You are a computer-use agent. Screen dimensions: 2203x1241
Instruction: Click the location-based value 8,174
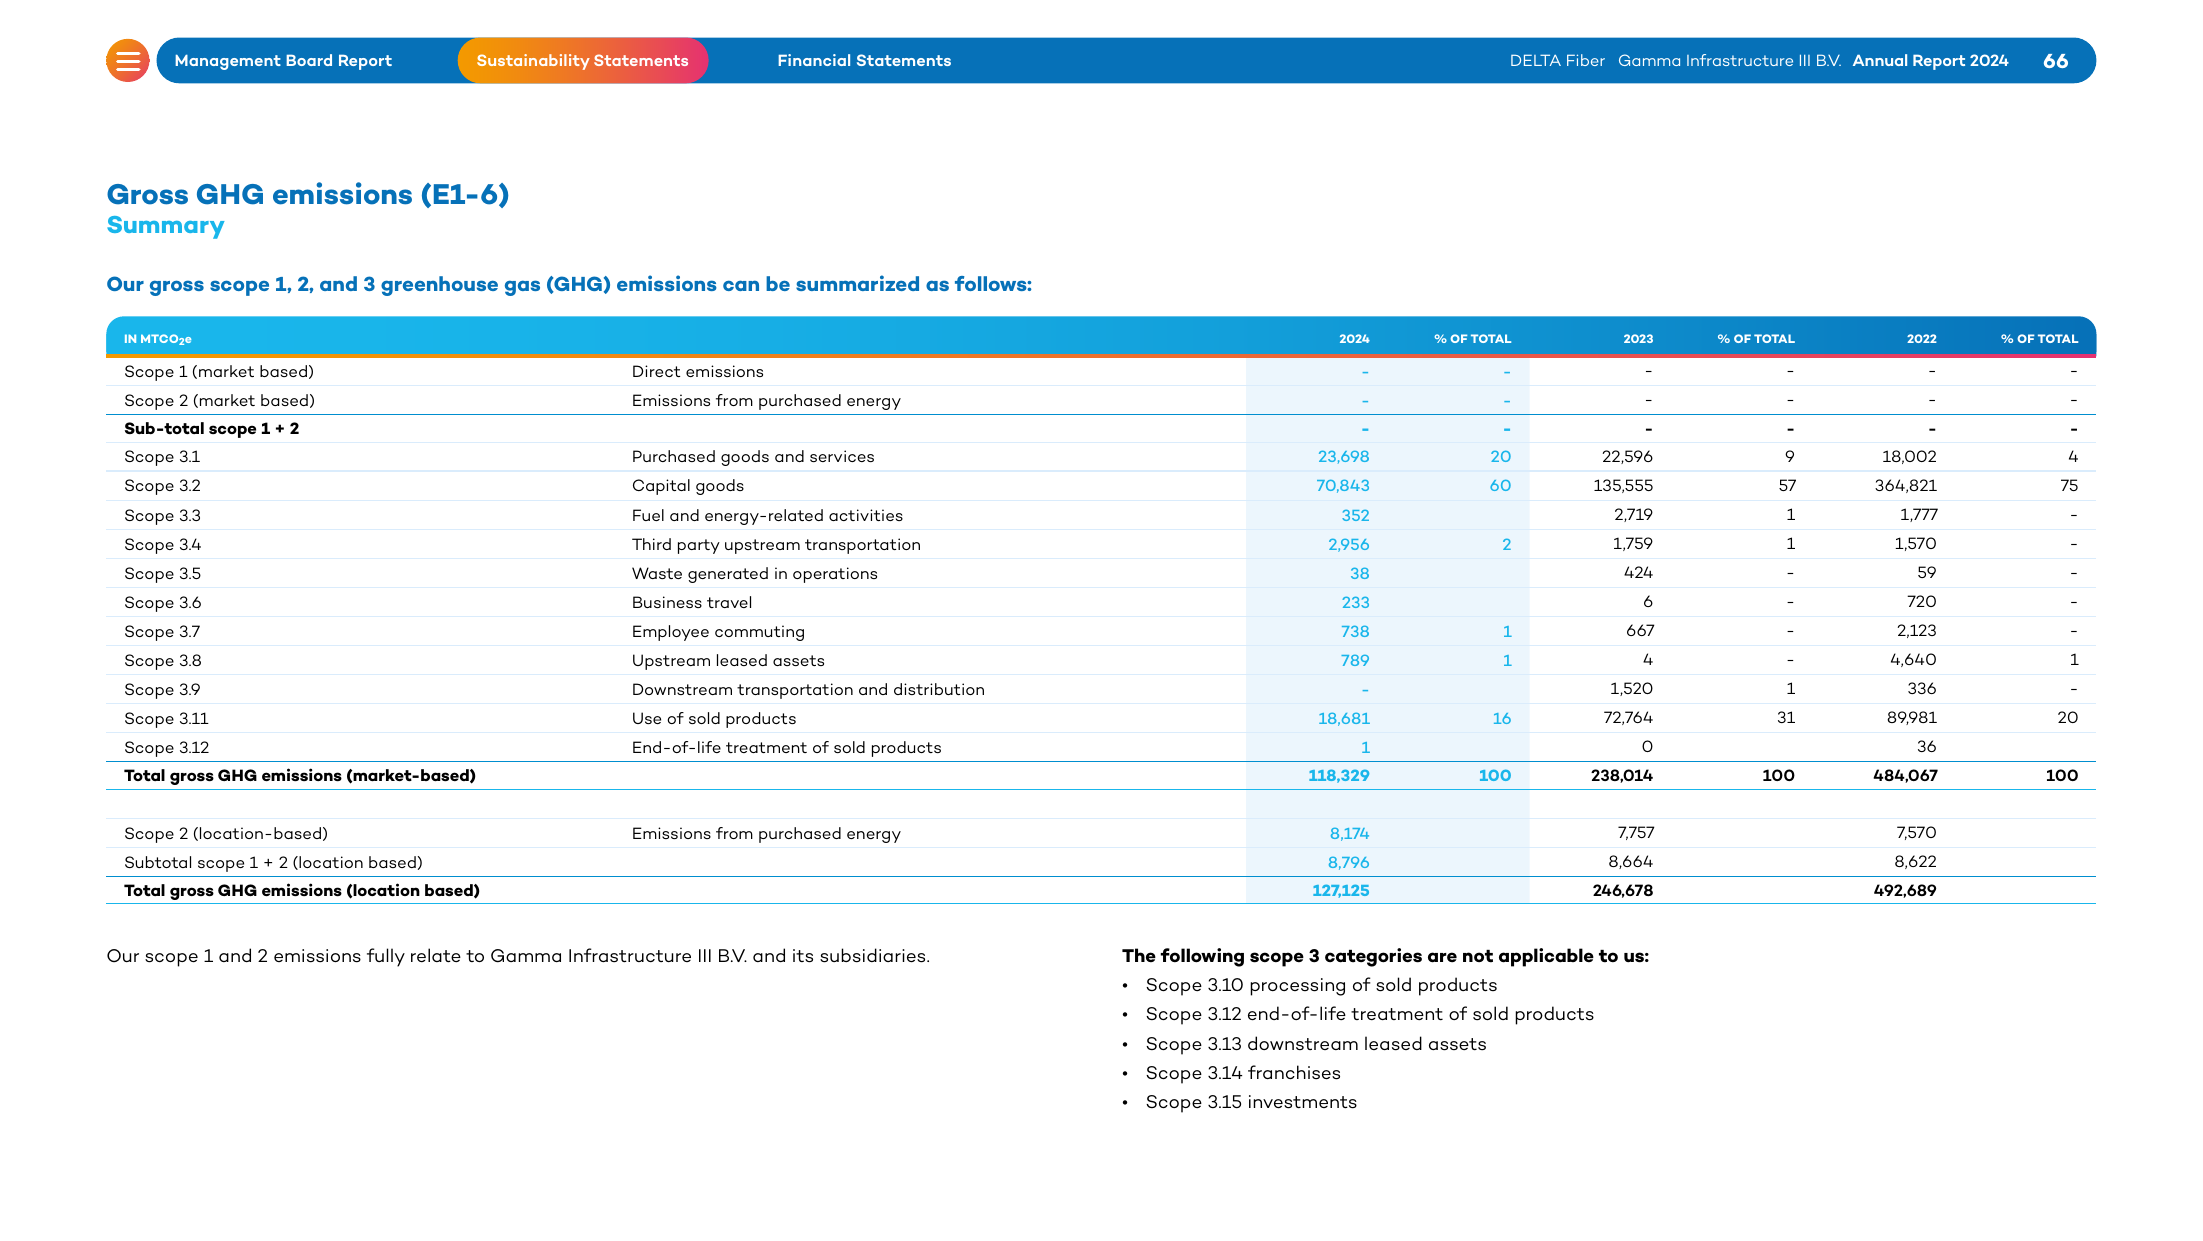[1349, 834]
